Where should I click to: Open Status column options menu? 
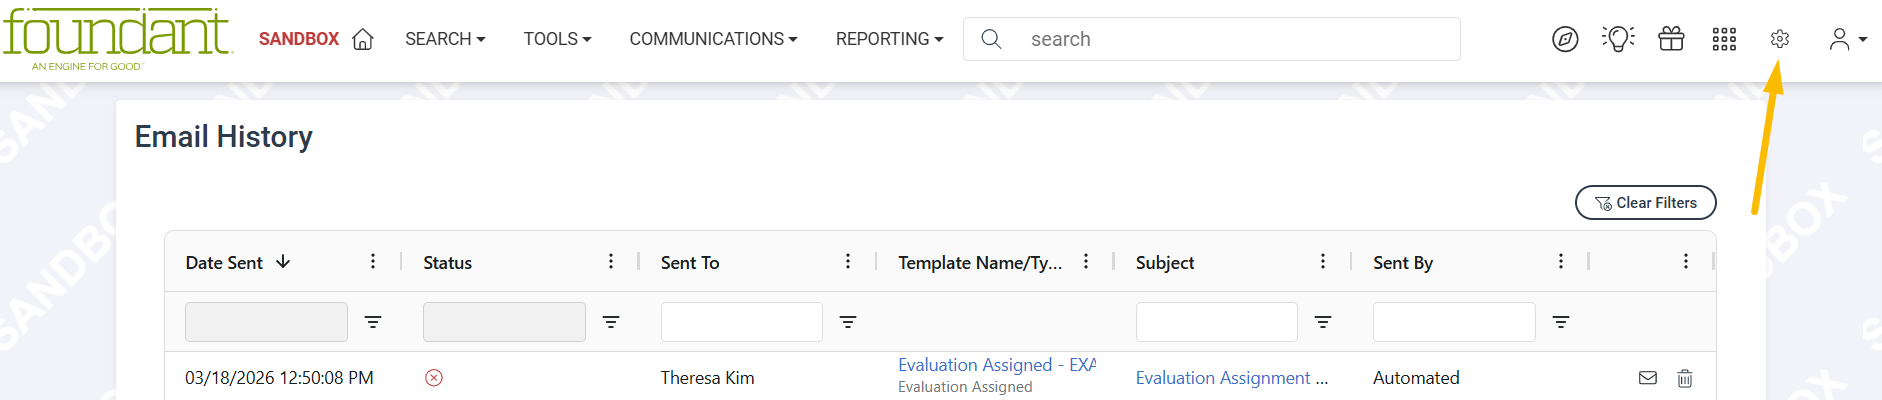pos(611,261)
